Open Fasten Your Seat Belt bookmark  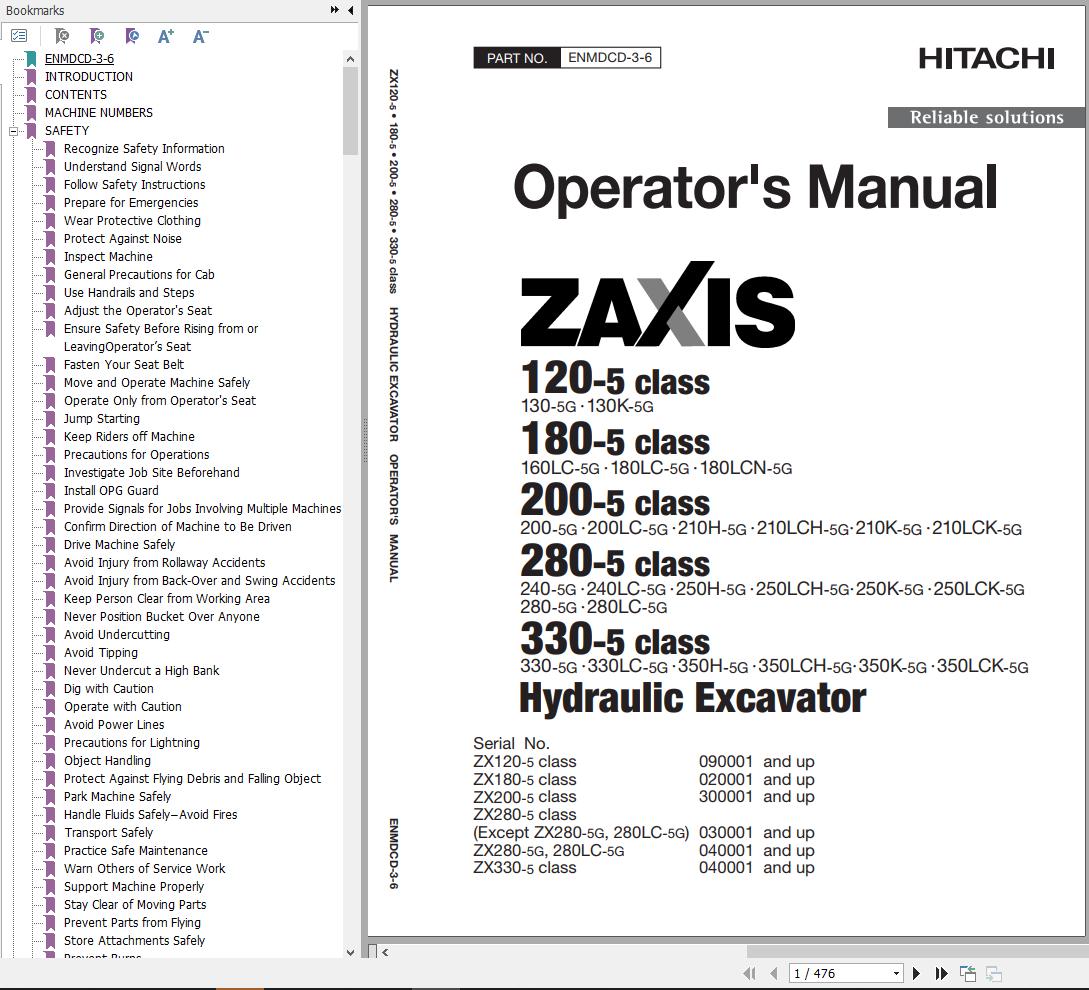[124, 365]
